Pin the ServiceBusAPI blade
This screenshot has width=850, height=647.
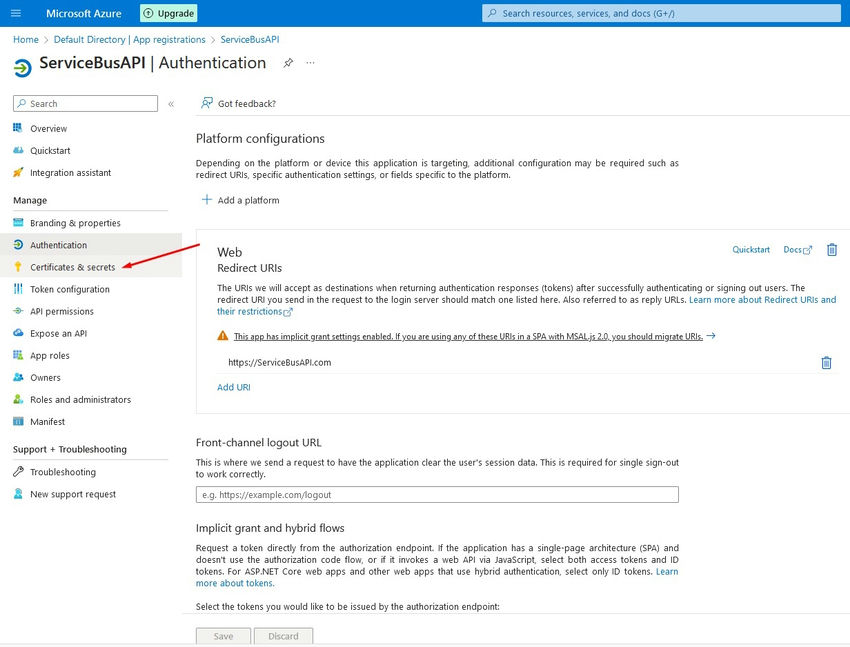tap(288, 63)
